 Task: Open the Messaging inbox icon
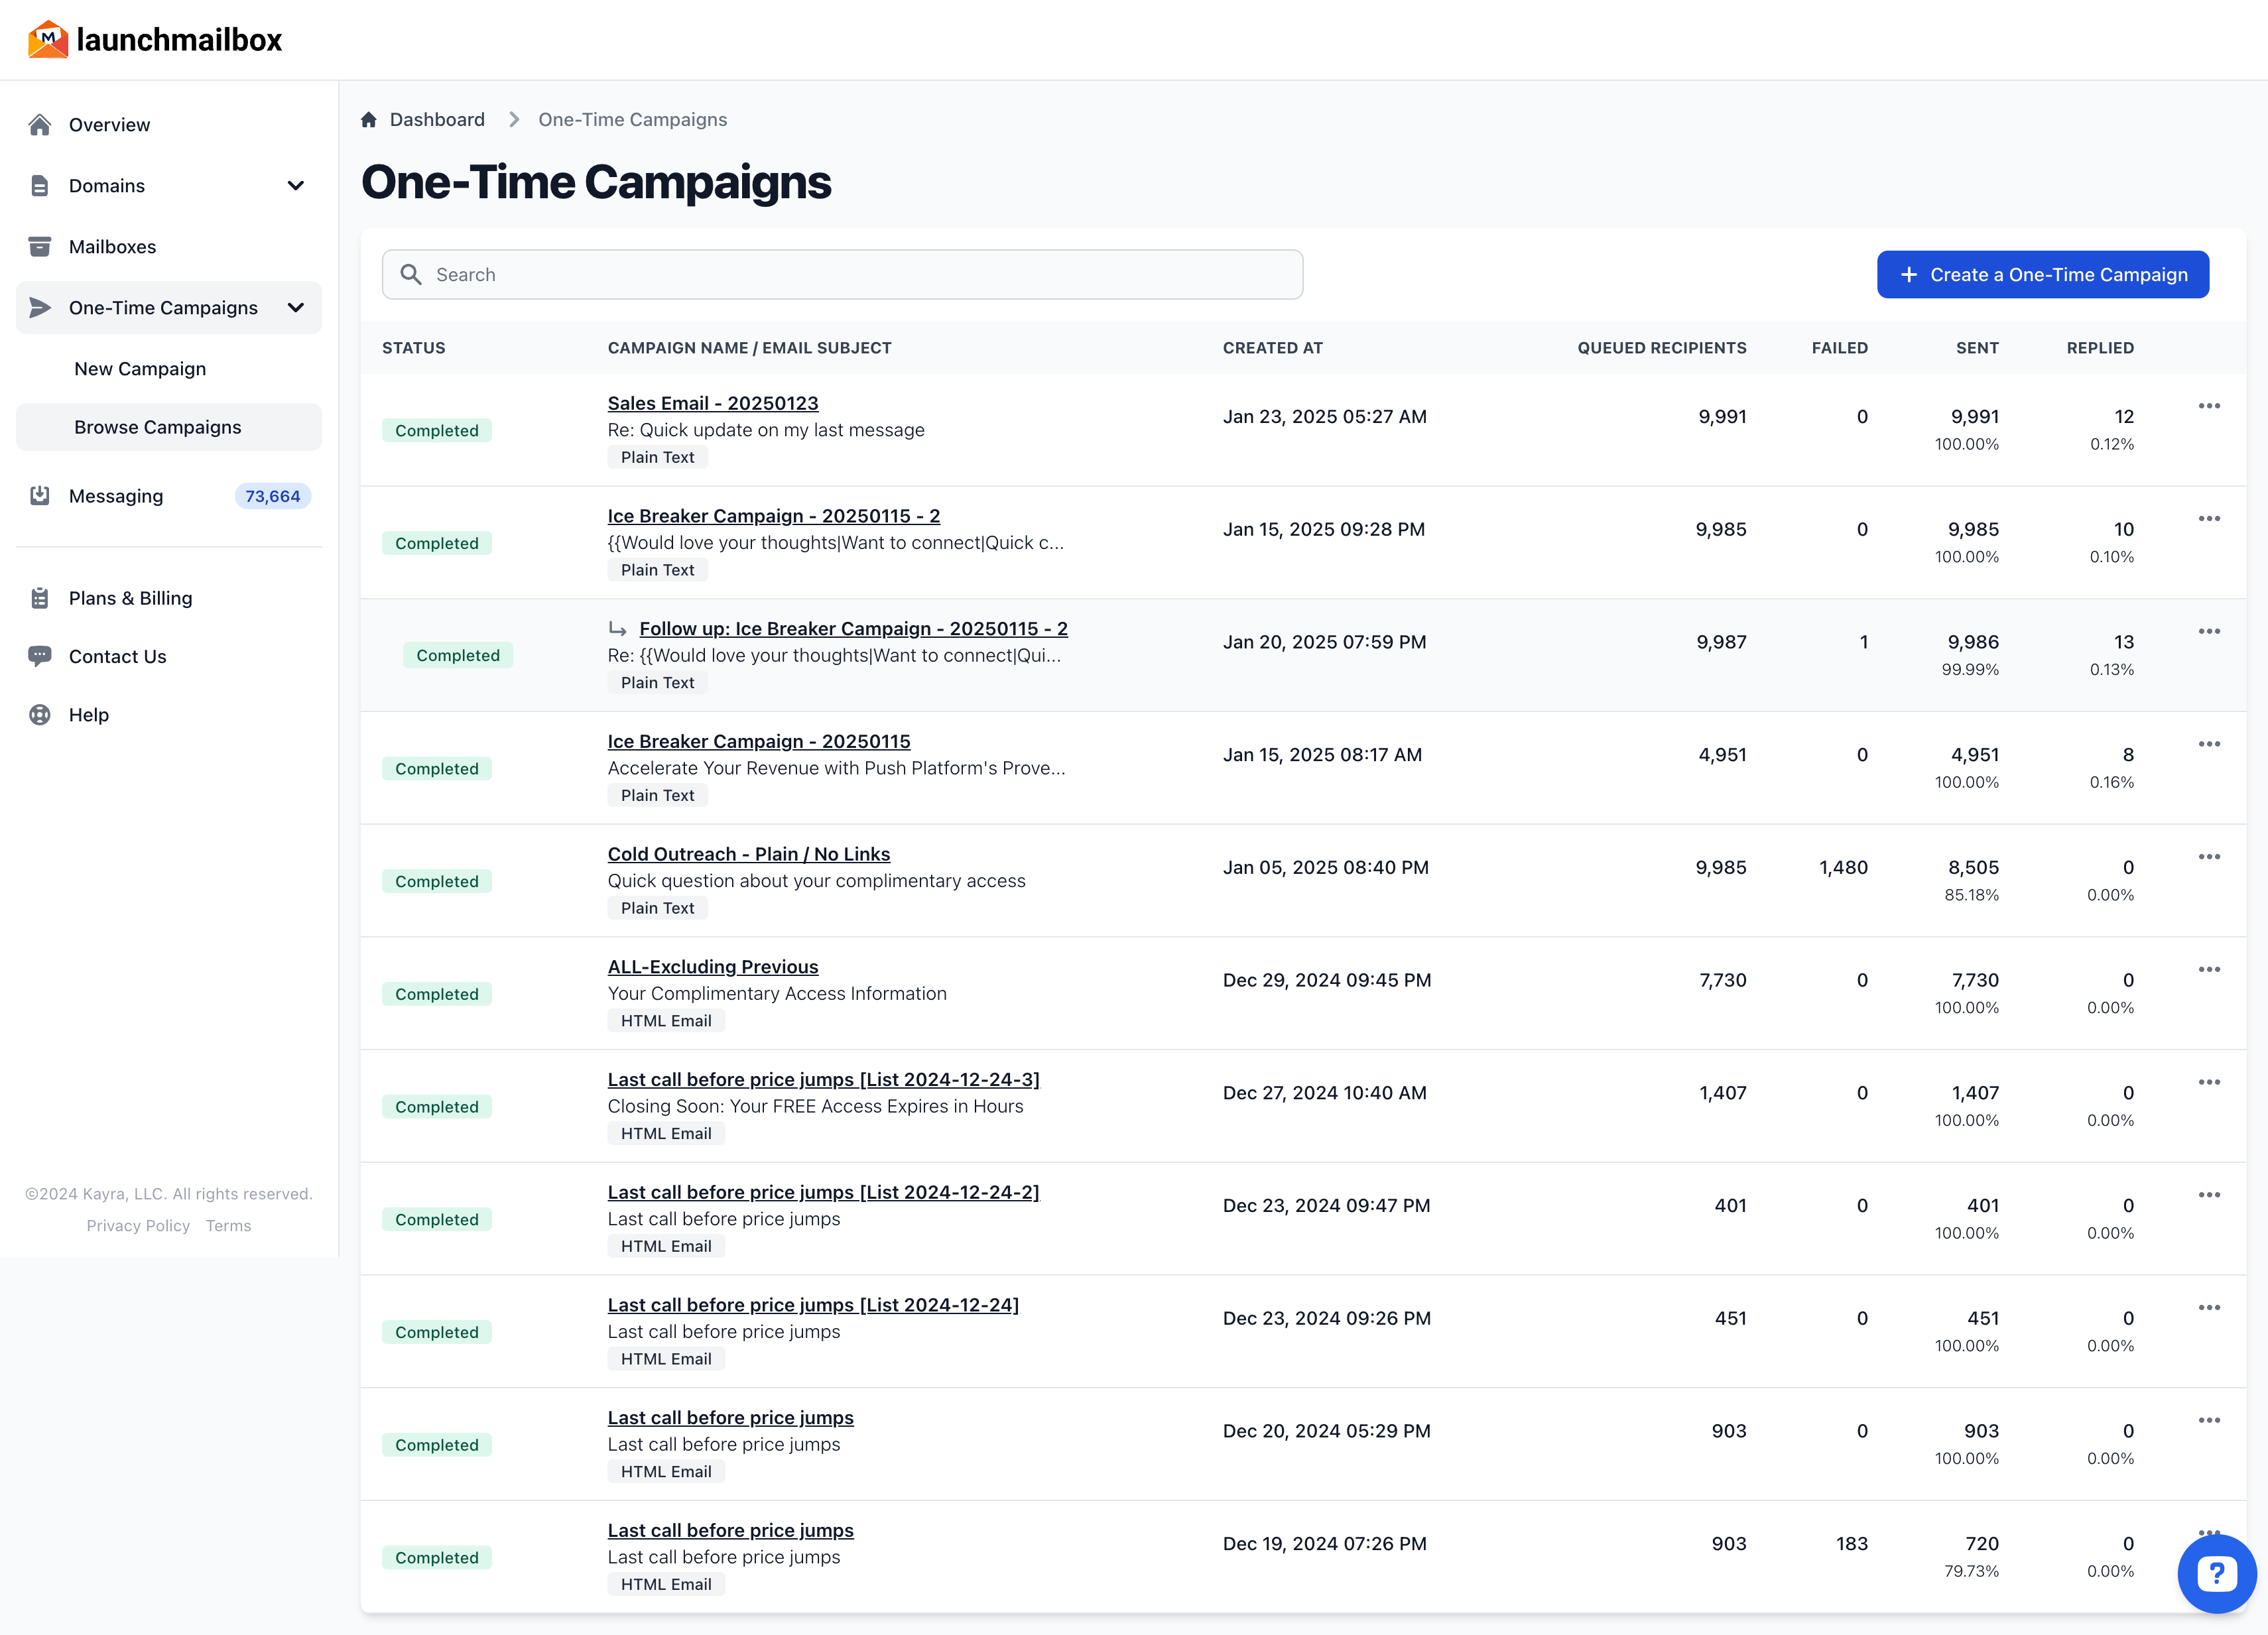pos(40,495)
